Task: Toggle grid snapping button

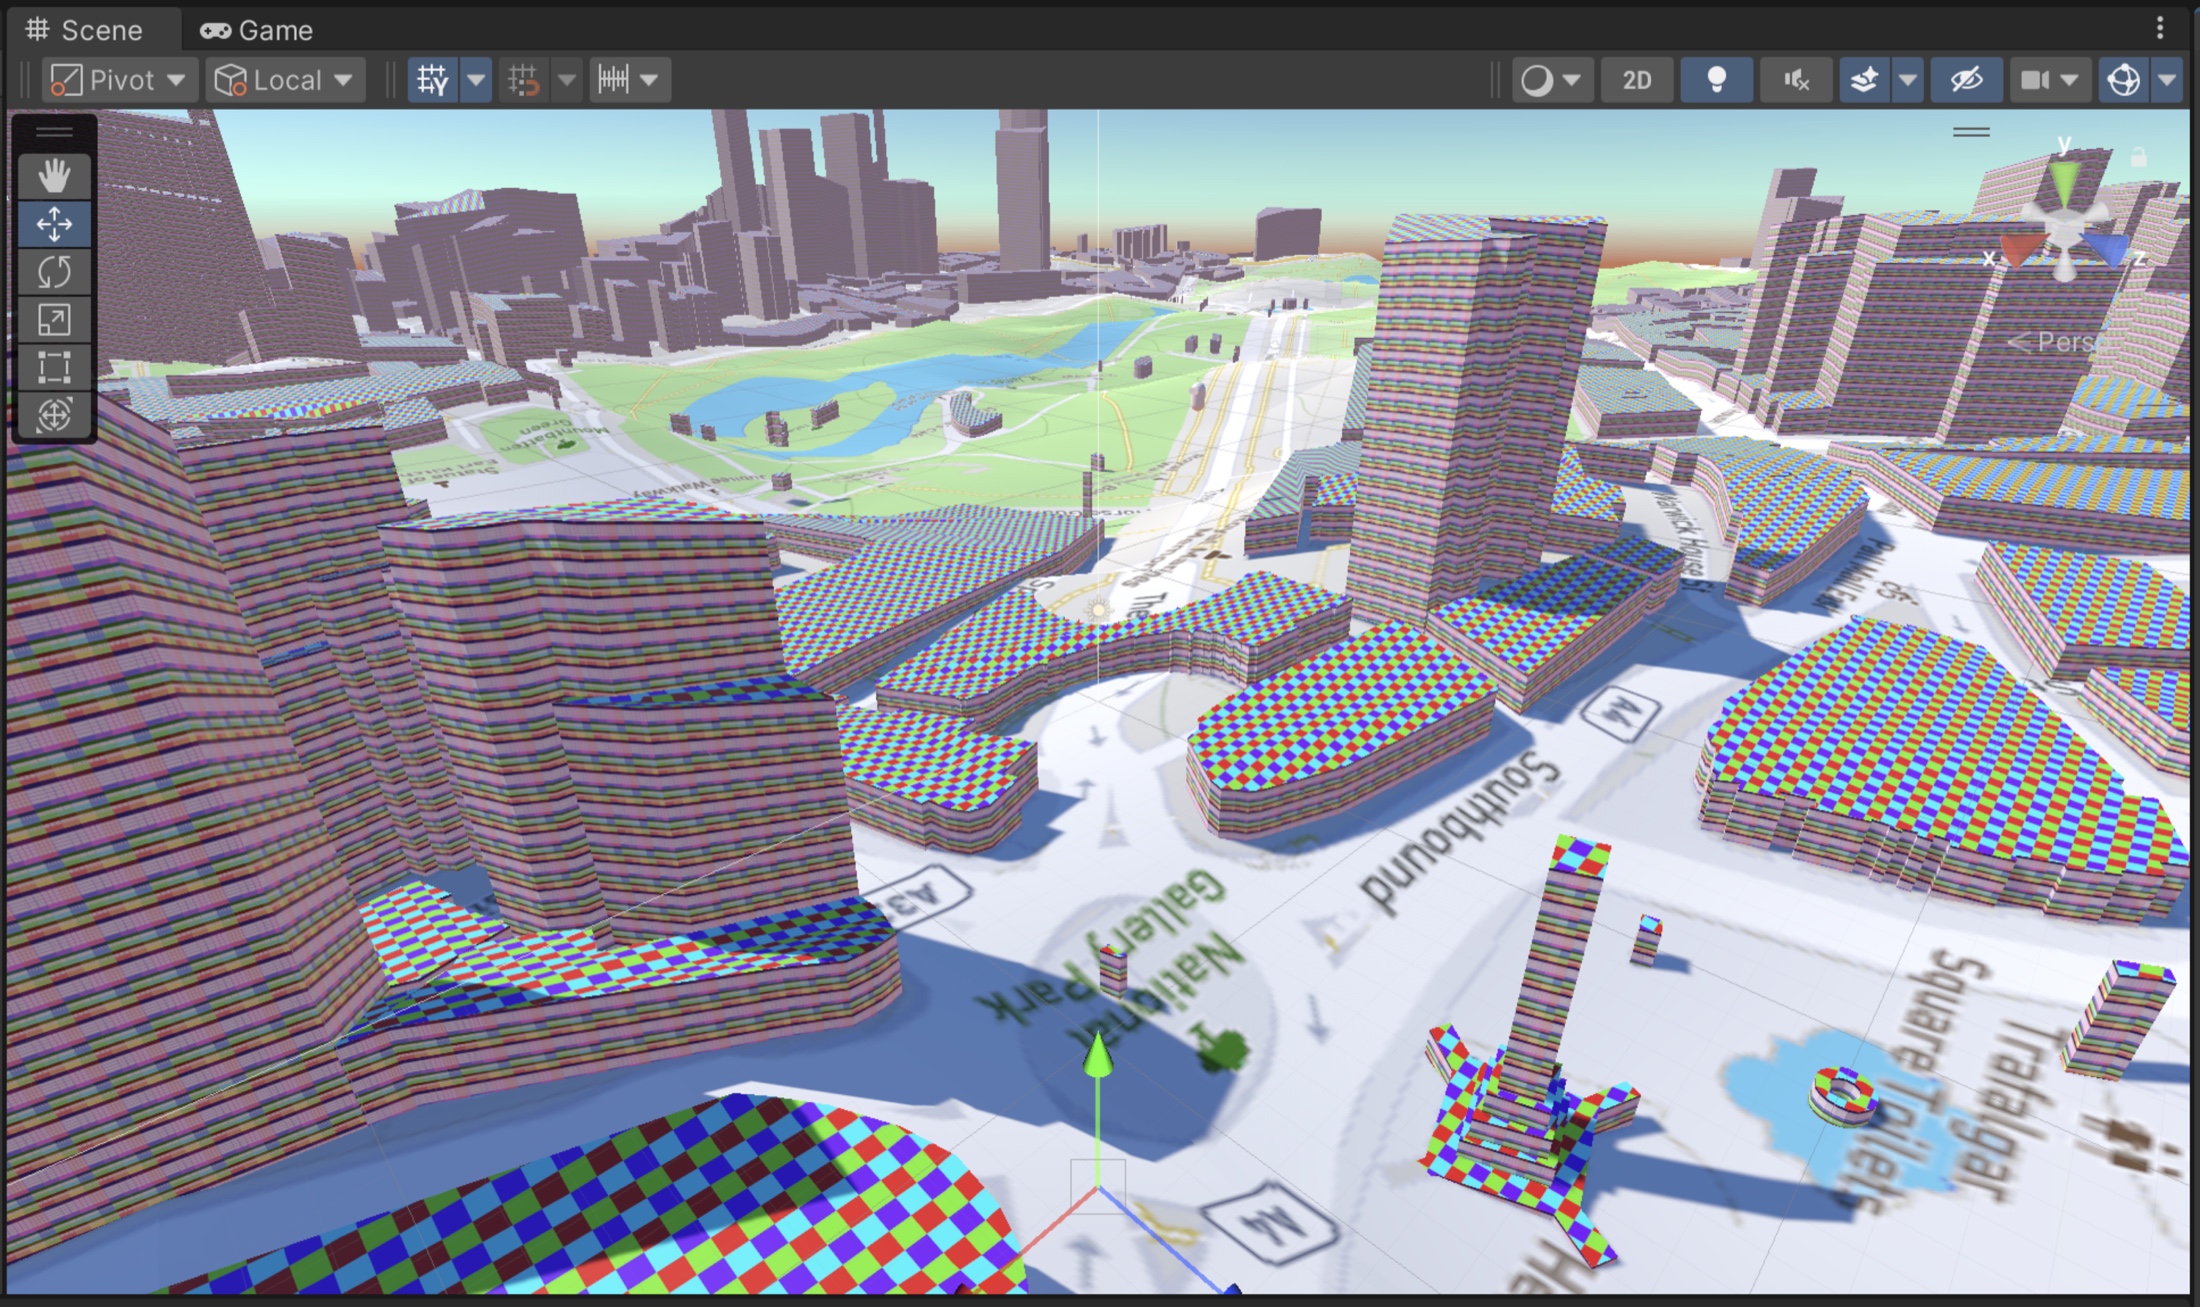Action: click(x=524, y=80)
